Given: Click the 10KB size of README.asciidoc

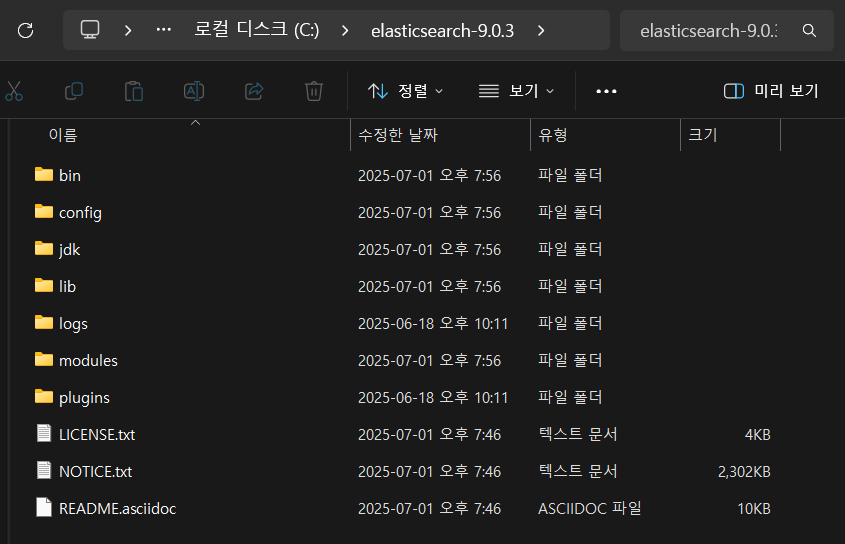Looking at the screenshot, I should (x=754, y=509).
